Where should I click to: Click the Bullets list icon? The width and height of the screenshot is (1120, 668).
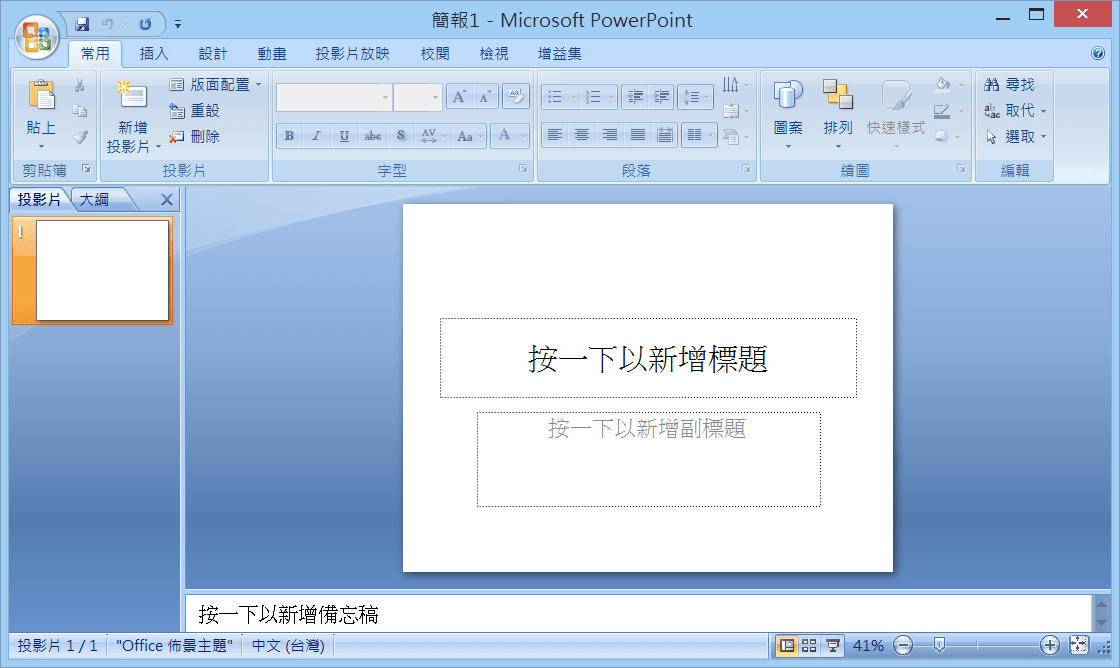click(x=555, y=96)
